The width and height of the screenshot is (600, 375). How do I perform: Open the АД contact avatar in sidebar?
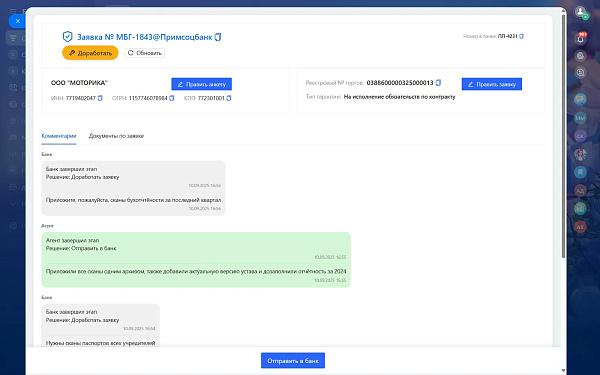580,191
